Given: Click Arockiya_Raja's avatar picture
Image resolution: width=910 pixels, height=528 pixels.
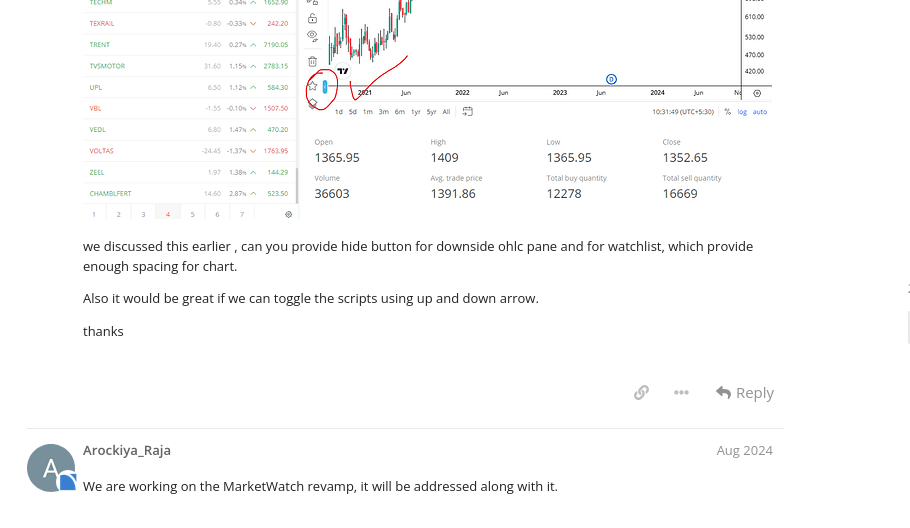Looking at the screenshot, I should pos(51,468).
